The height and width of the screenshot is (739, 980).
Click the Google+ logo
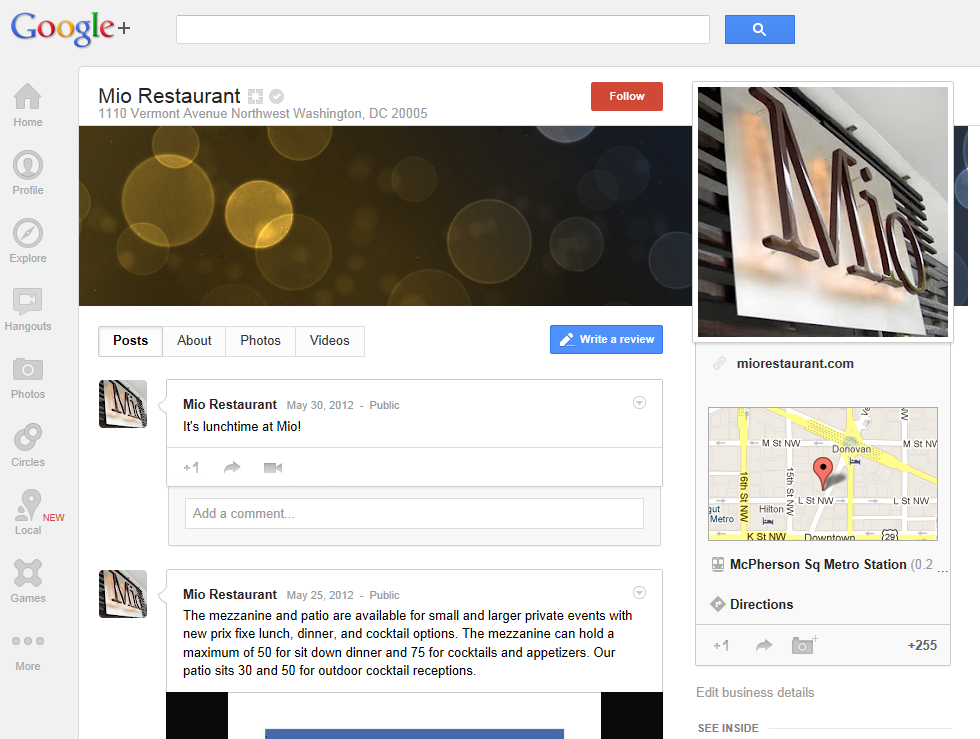pyautogui.click(x=71, y=29)
